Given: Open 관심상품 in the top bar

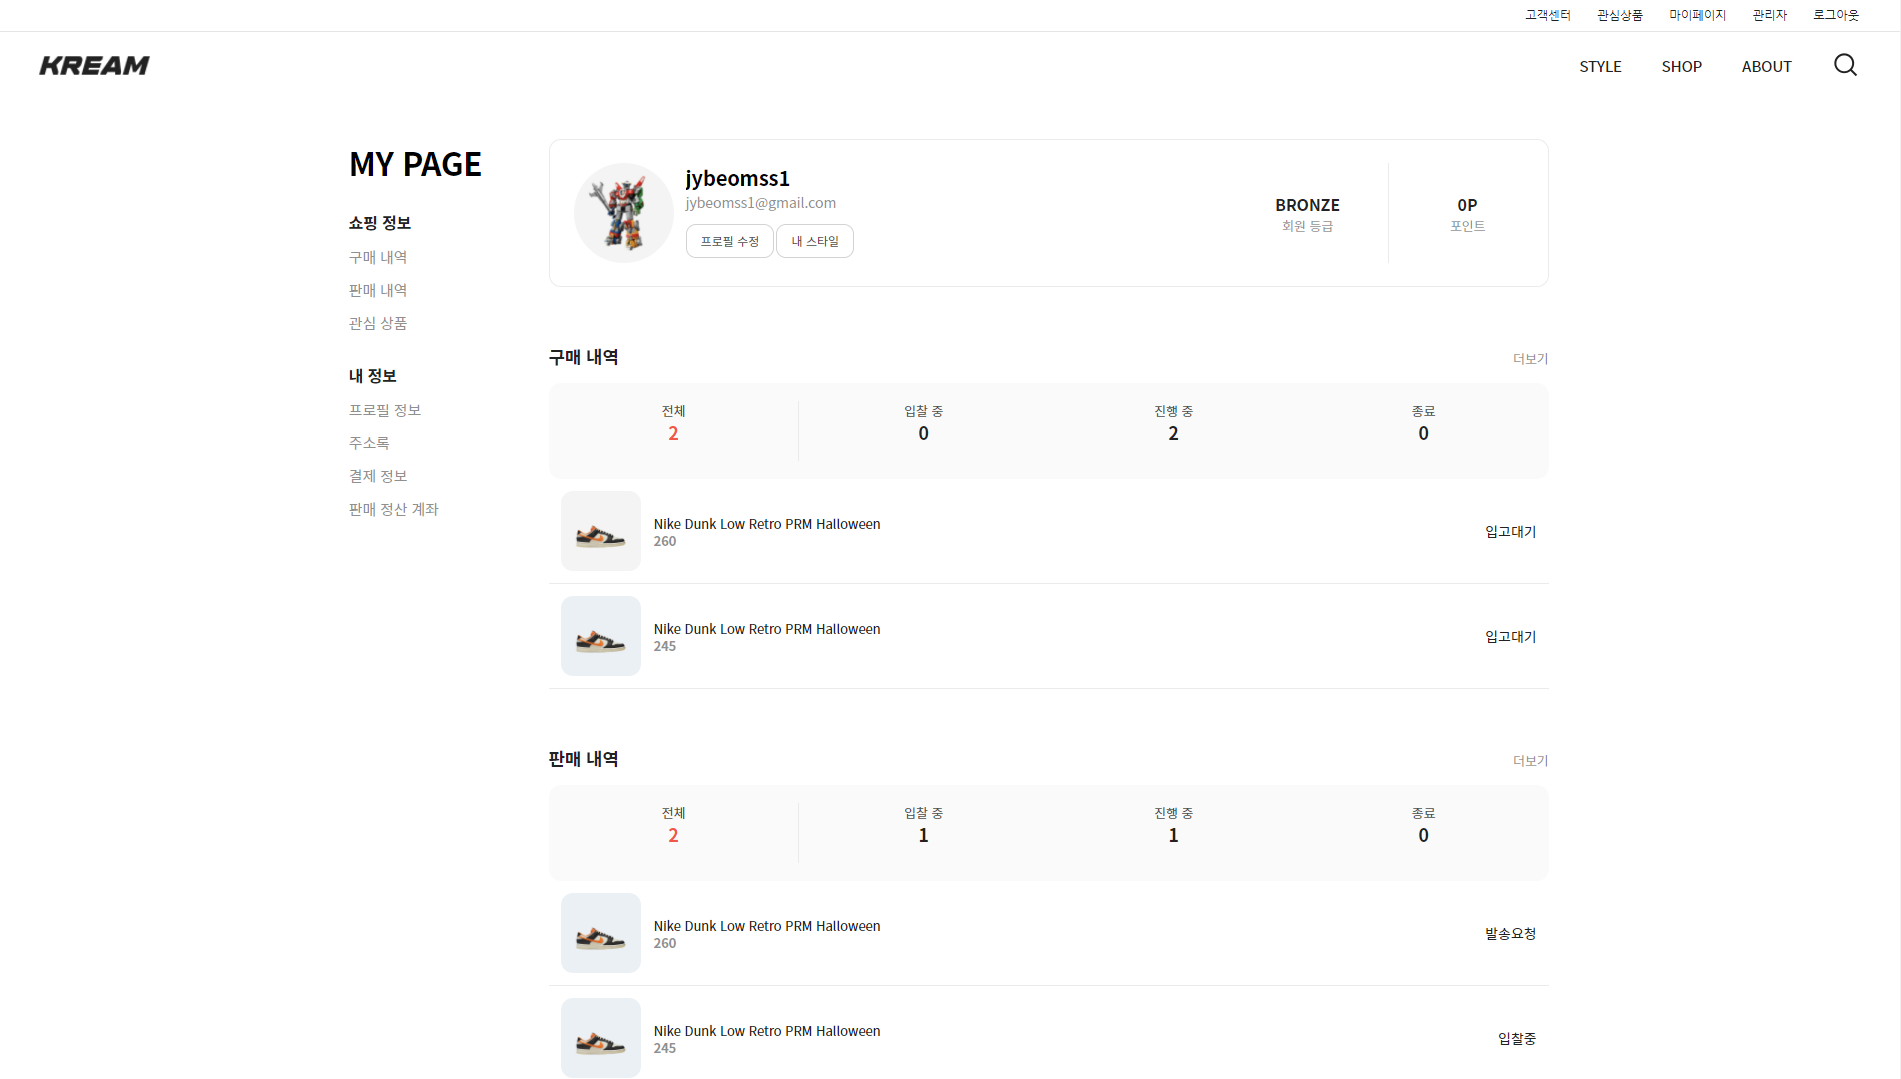Looking at the screenshot, I should pos(1619,14).
